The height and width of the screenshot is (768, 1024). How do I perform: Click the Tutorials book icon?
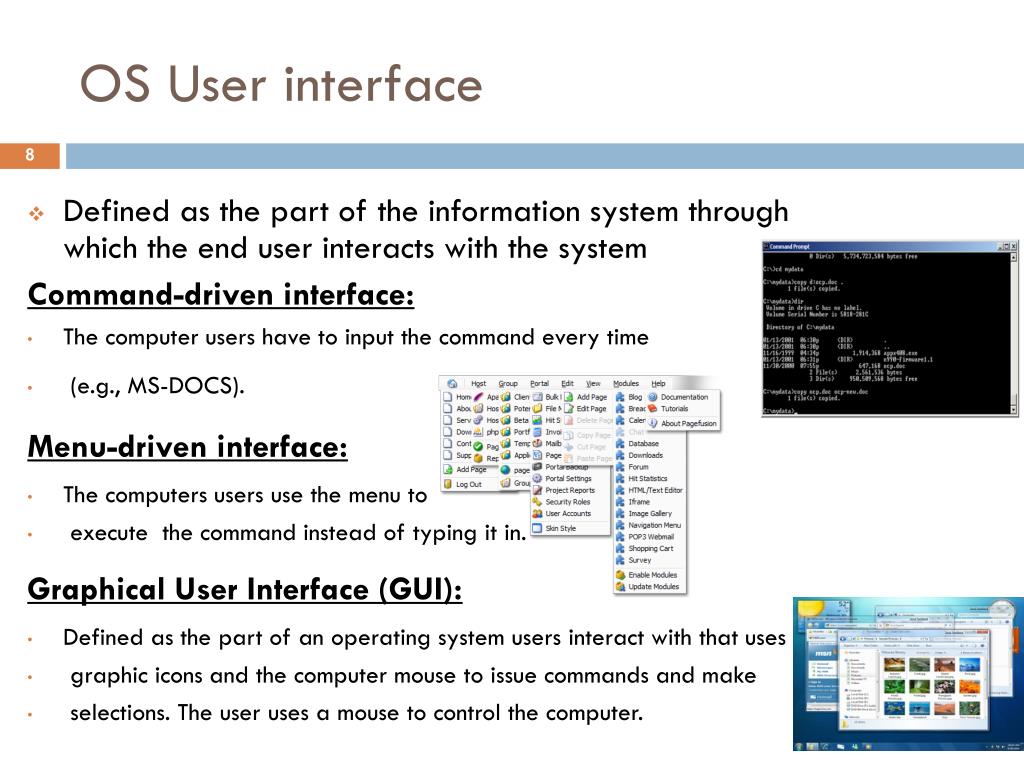tap(652, 408)
